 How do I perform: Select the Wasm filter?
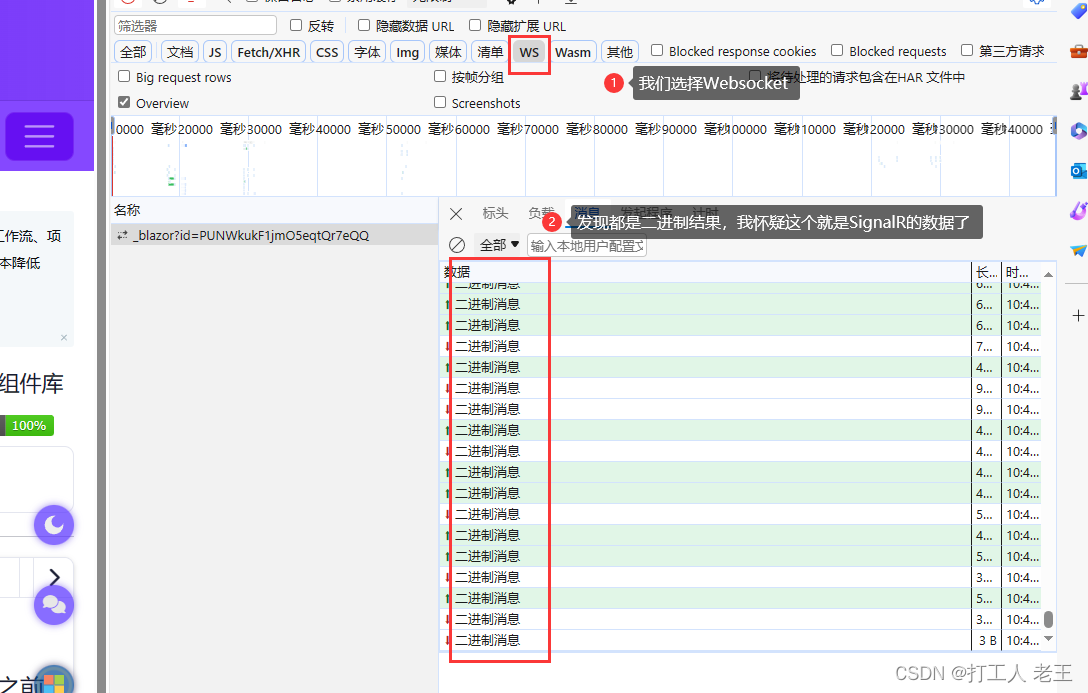pos(573,52)
